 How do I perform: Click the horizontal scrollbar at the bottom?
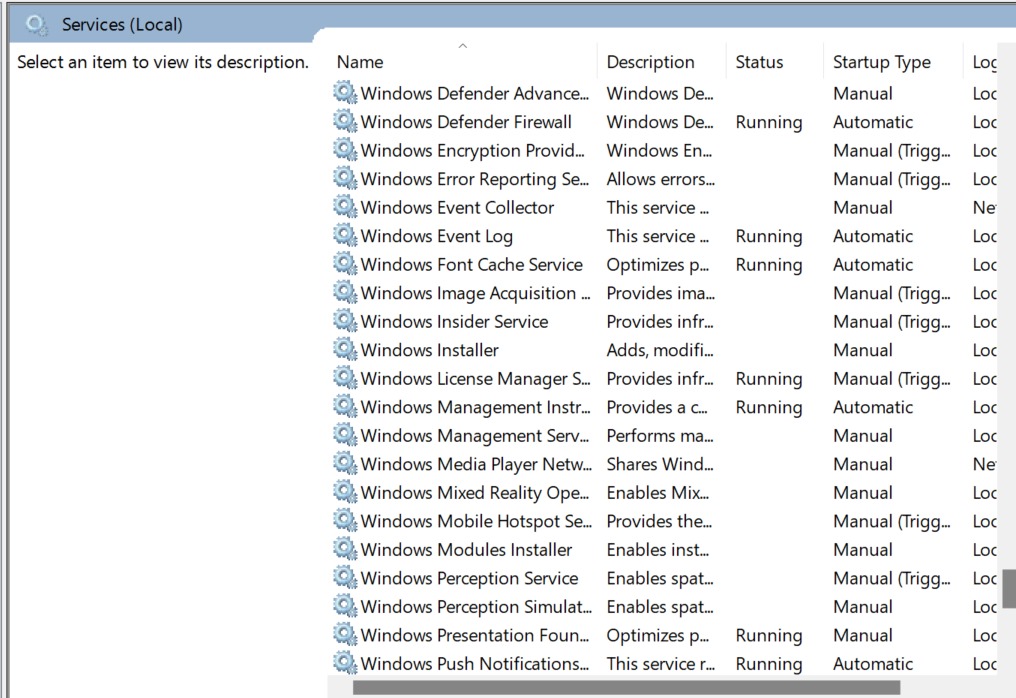(625, 688)
